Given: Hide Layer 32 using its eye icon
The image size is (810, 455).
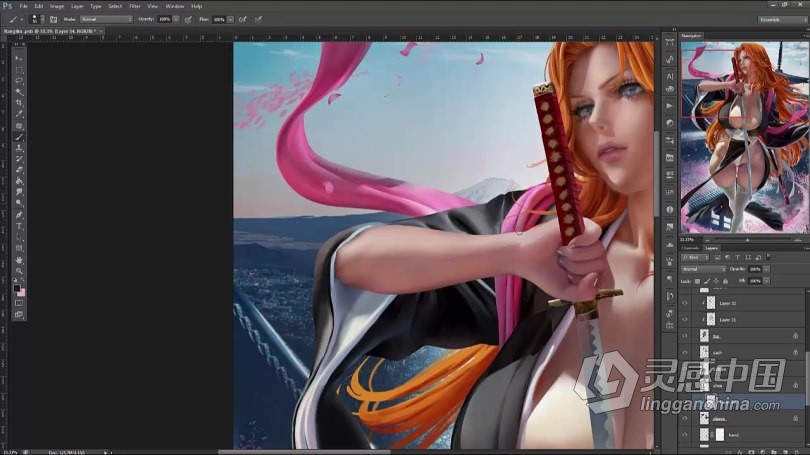Looking at the screenshot, I should (x=685, y=303).
